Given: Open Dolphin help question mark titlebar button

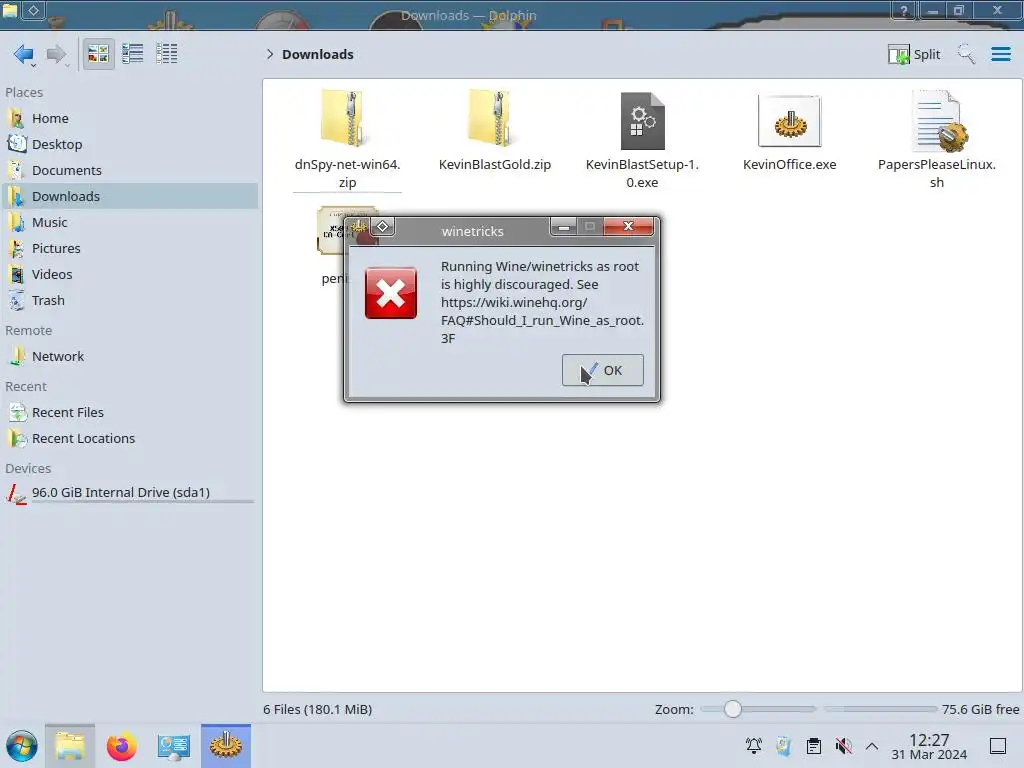Looking at the screenshot, I should pyautogui.click(x=904, y=10).
